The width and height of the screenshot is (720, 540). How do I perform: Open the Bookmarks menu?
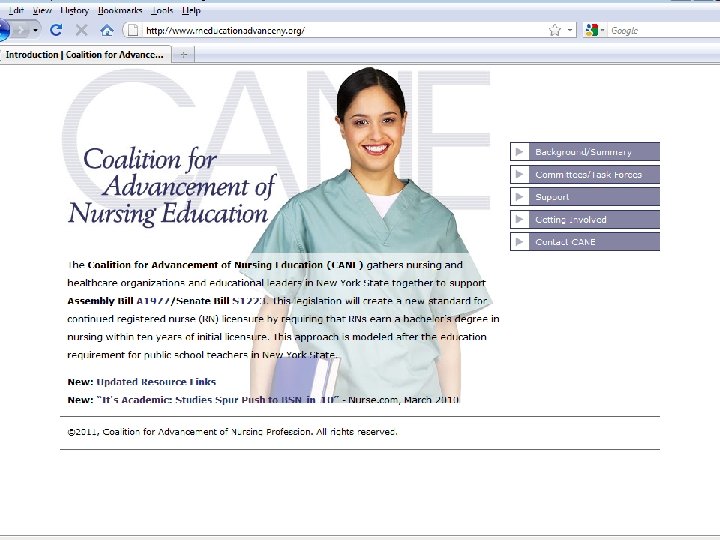coord(120,10)
